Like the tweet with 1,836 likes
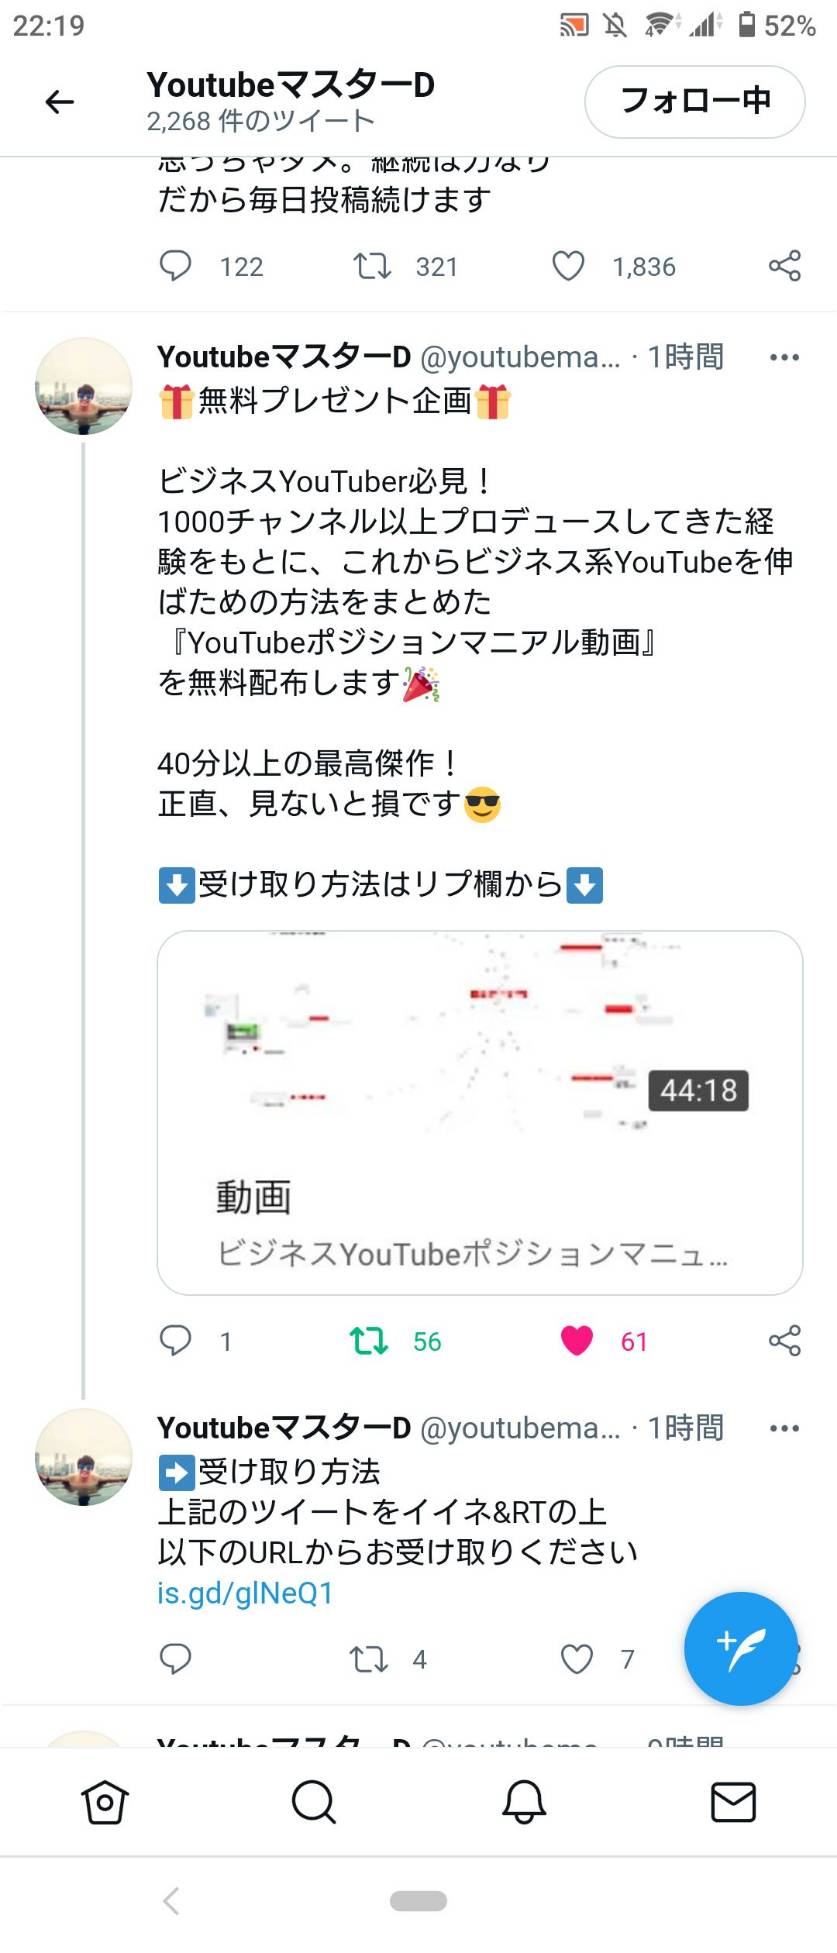 coord(569,266)
